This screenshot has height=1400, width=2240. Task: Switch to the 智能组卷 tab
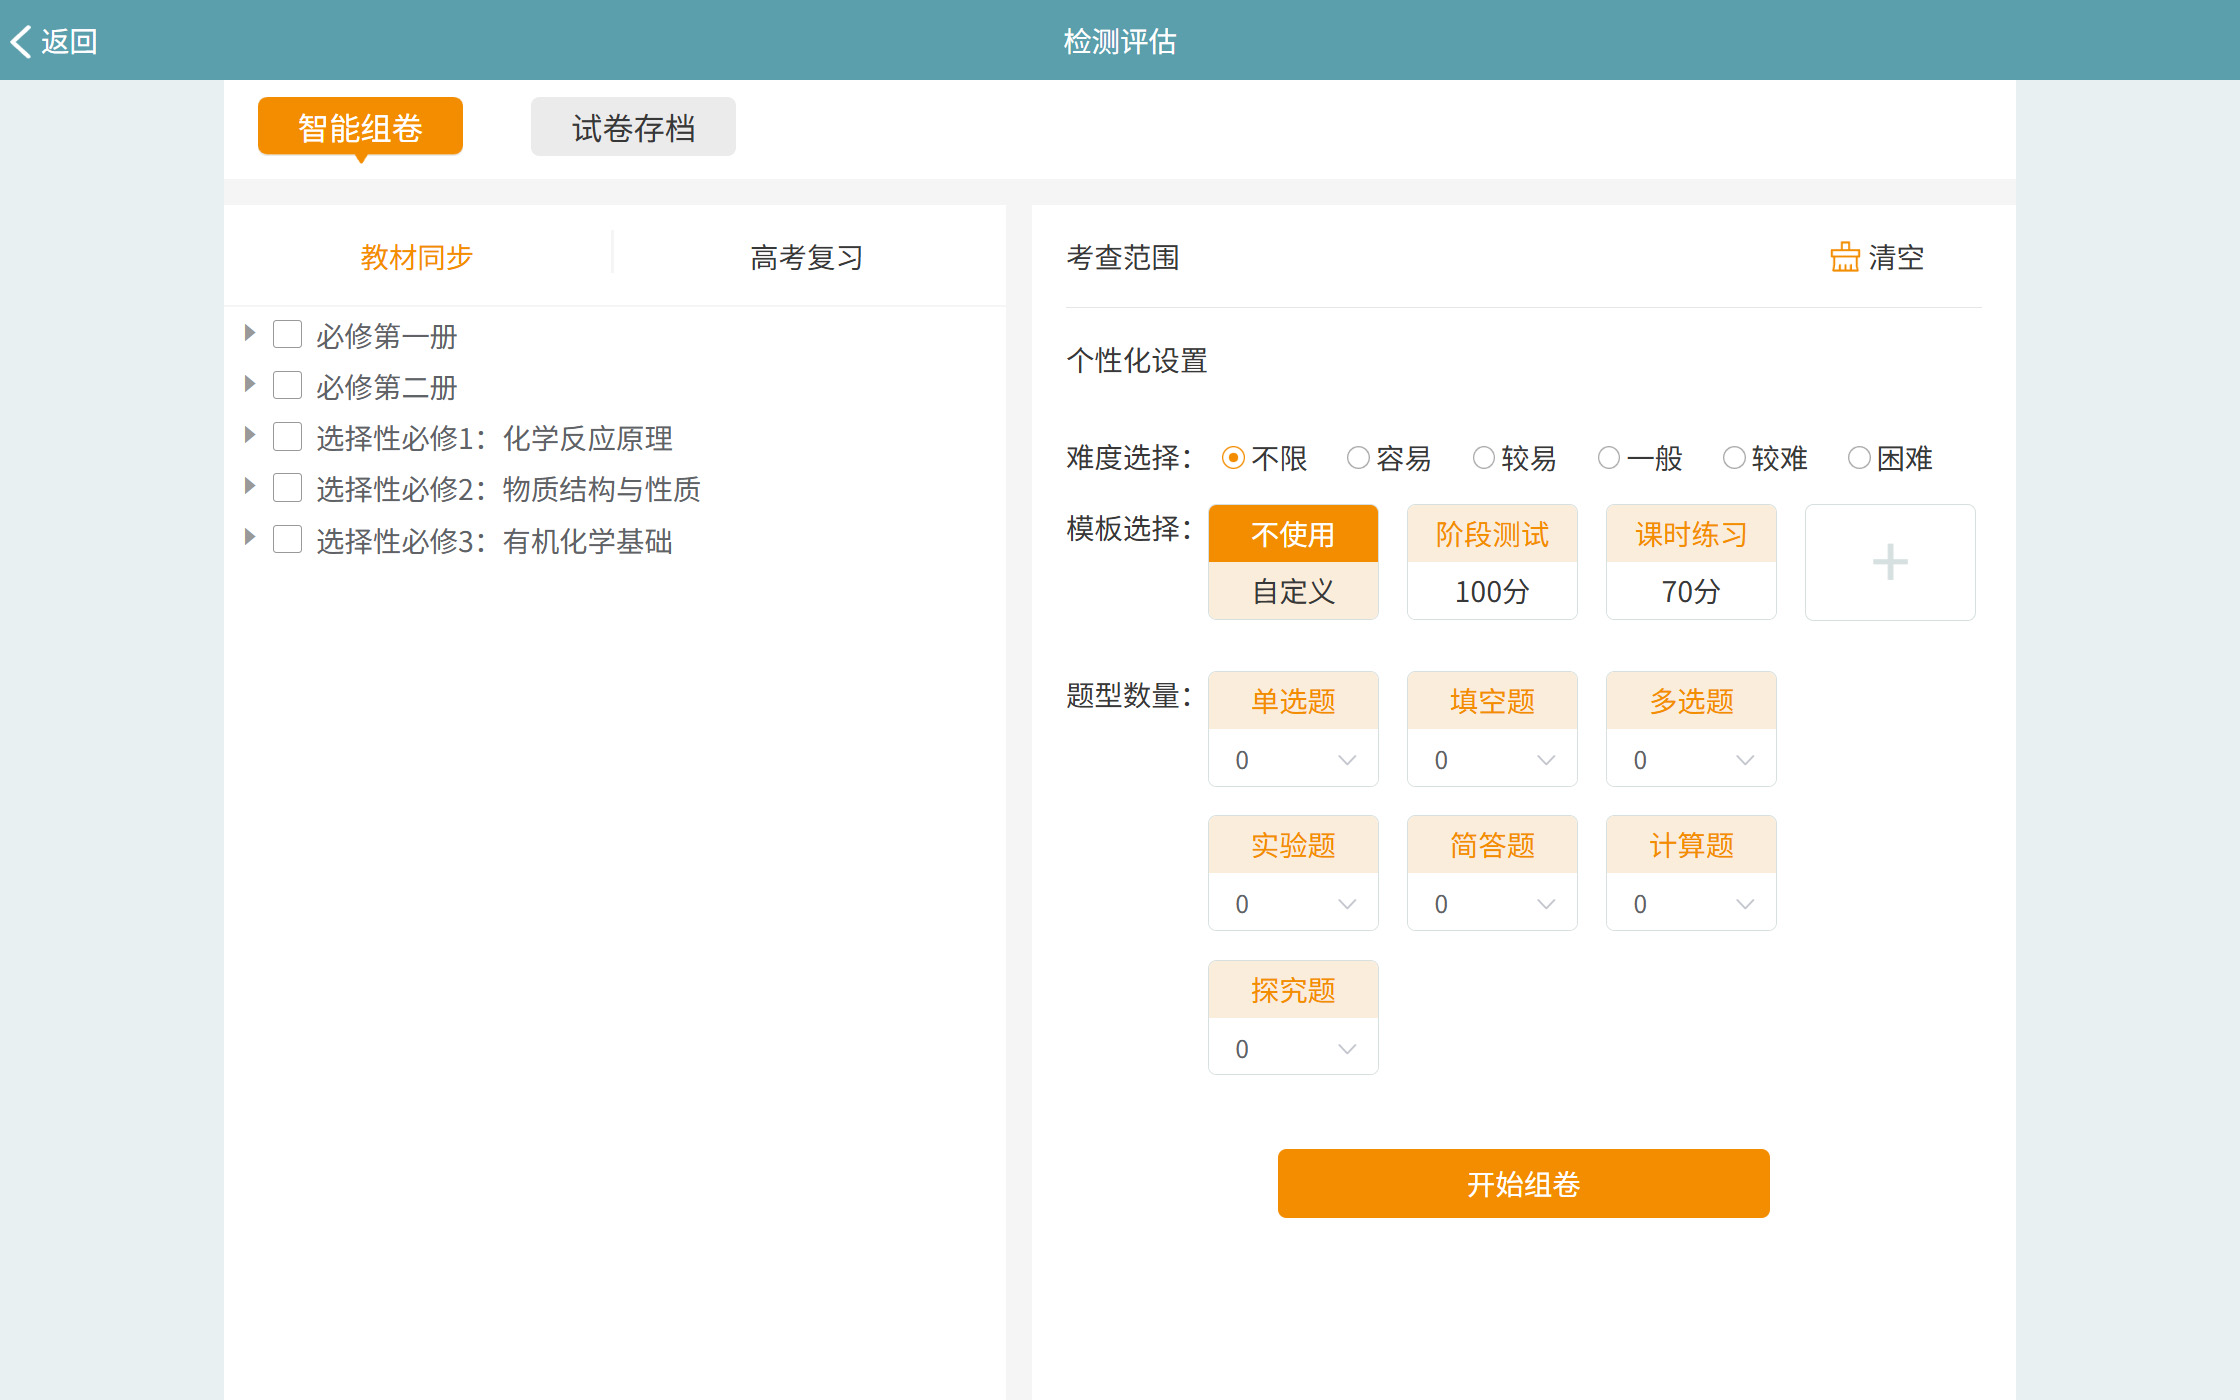coord(360,127)
